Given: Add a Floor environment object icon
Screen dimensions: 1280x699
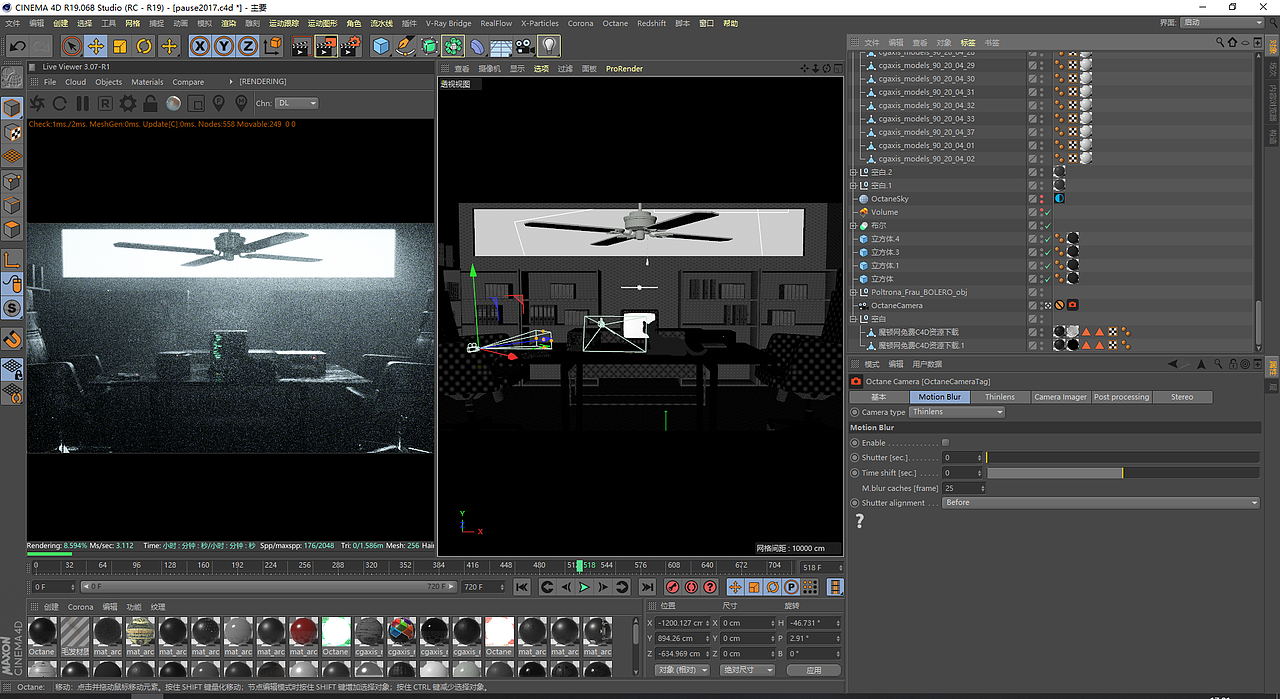Looking at the screenshot, I should [x=501, y=46].
